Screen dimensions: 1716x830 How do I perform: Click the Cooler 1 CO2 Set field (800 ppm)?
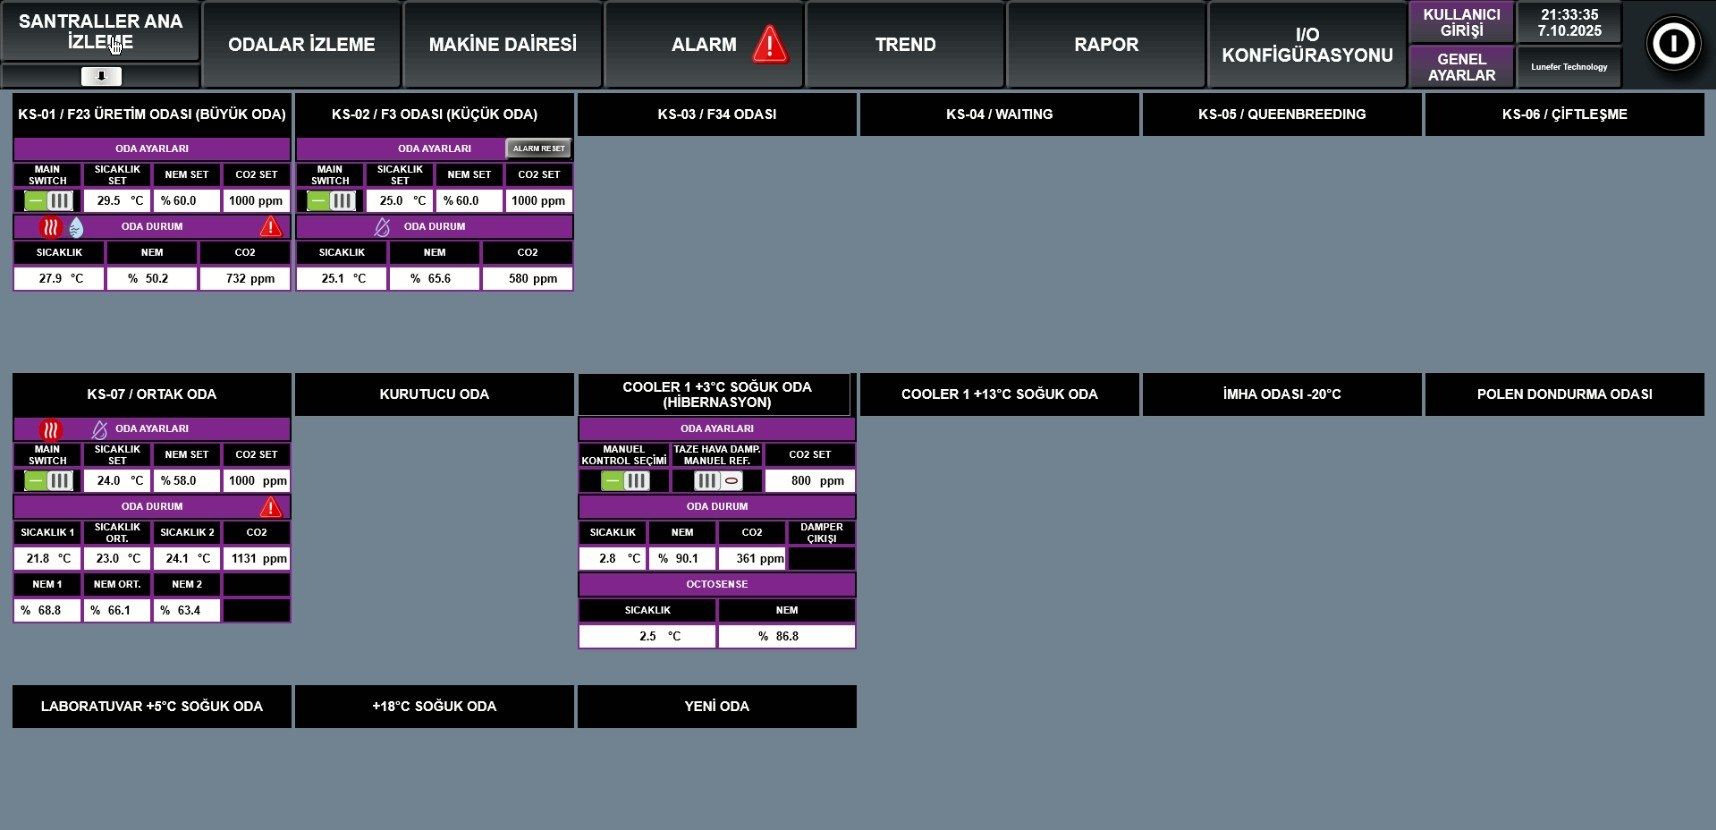[x=810, y=481]
